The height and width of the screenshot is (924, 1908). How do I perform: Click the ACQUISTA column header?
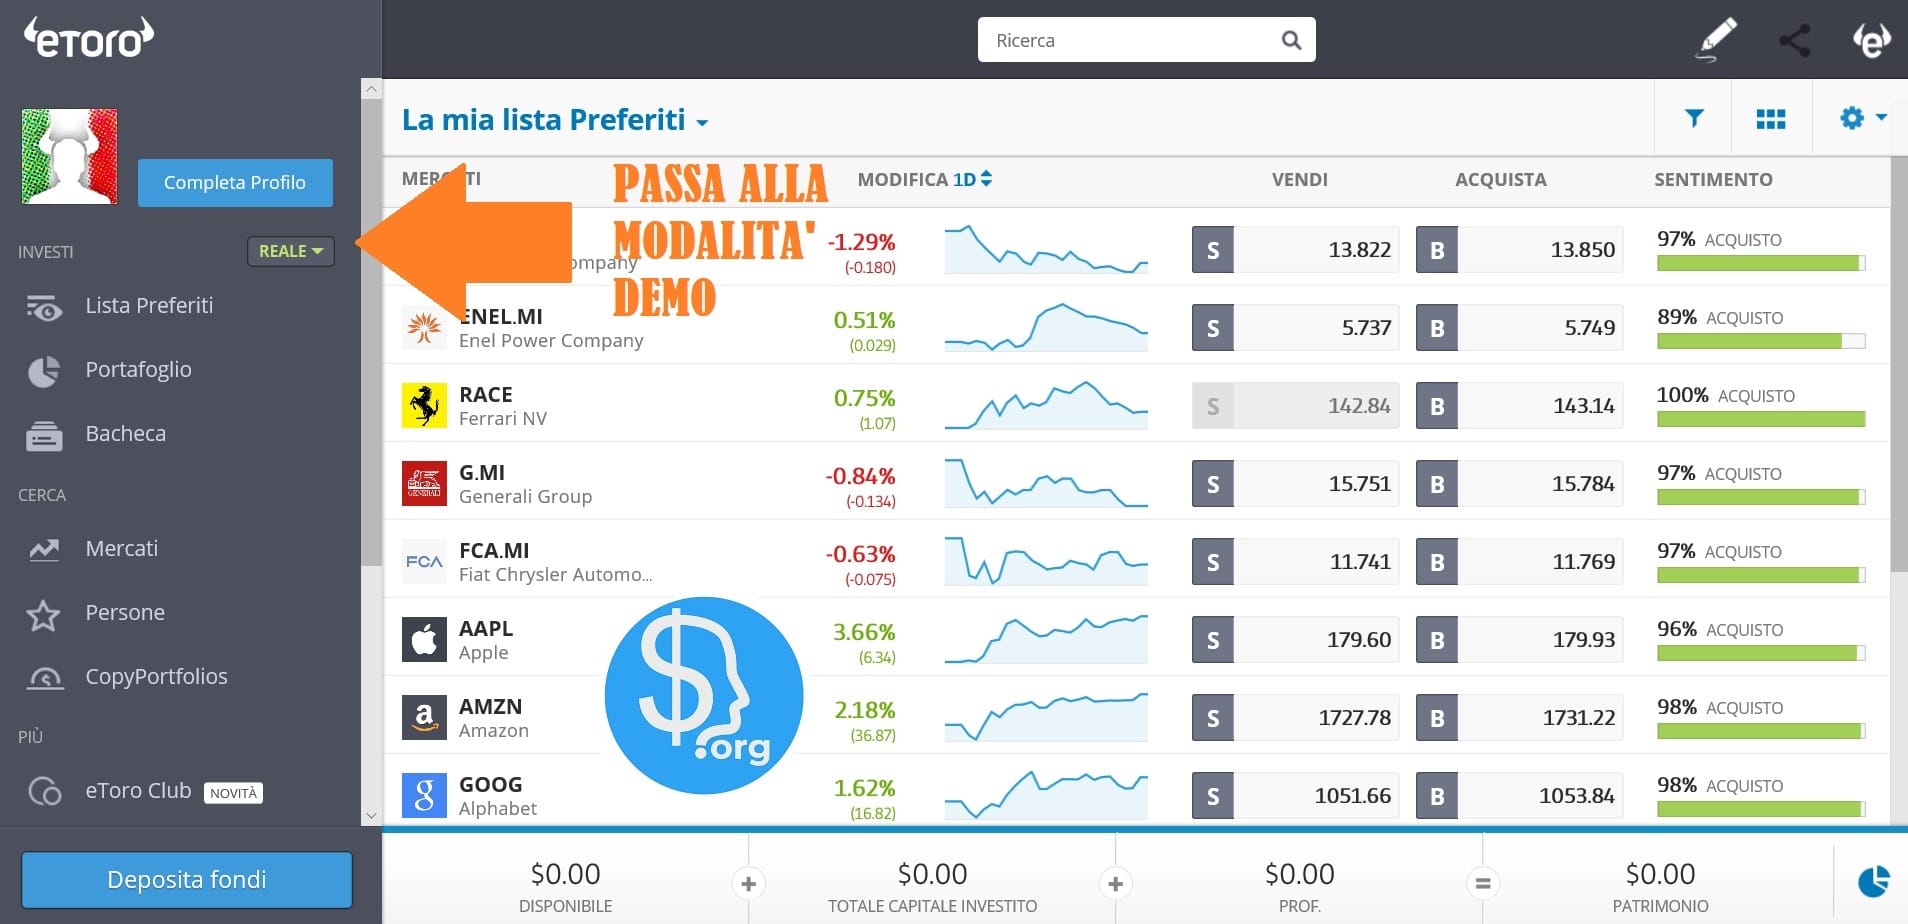pyautogui.click(x=1500, y=179)
